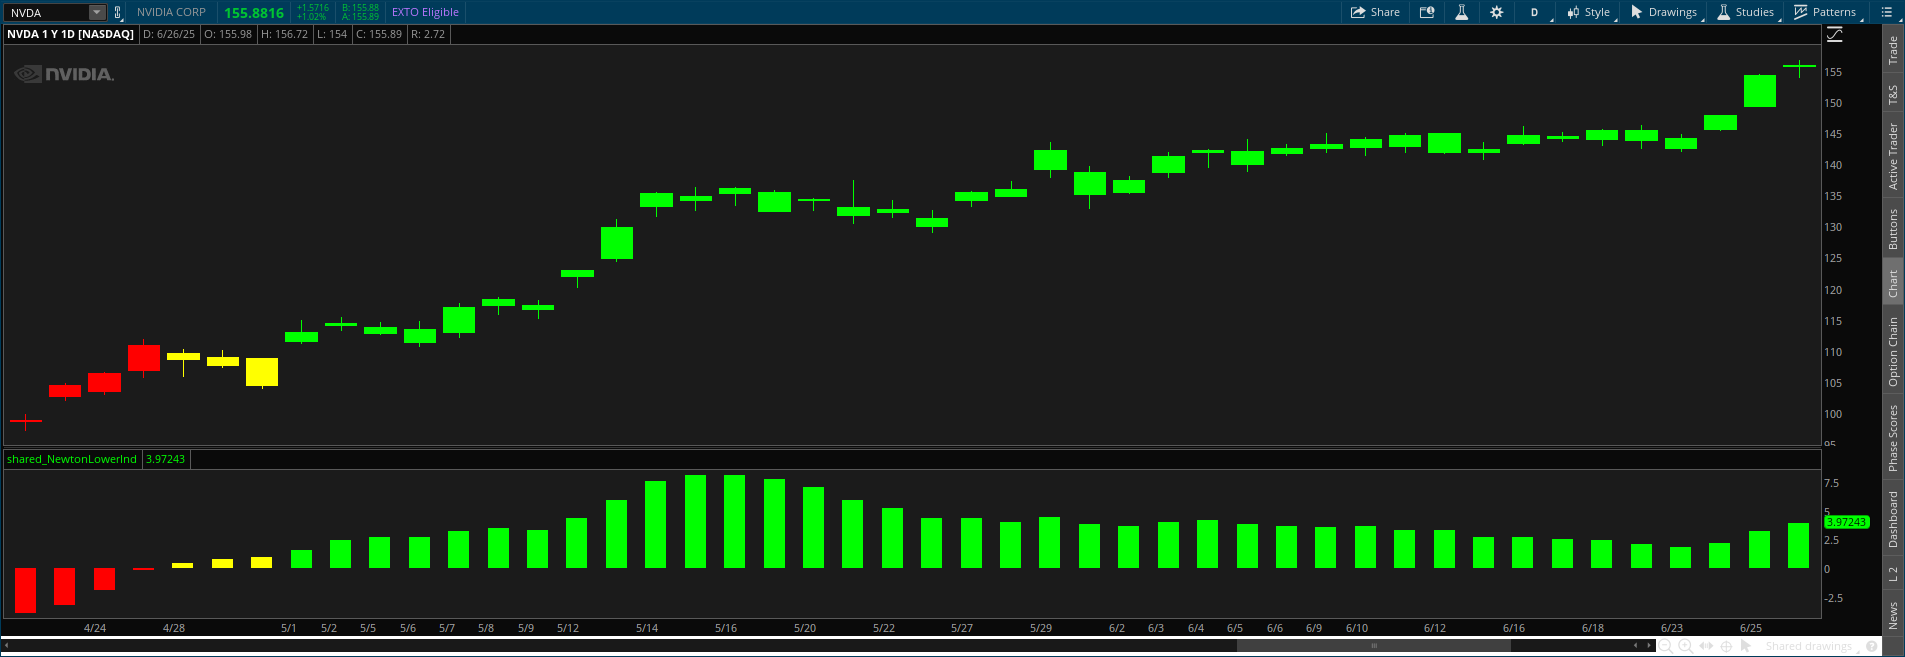
Task: Open the NVDA symbol dropdown arrow
Action: (x=97, y=13)
